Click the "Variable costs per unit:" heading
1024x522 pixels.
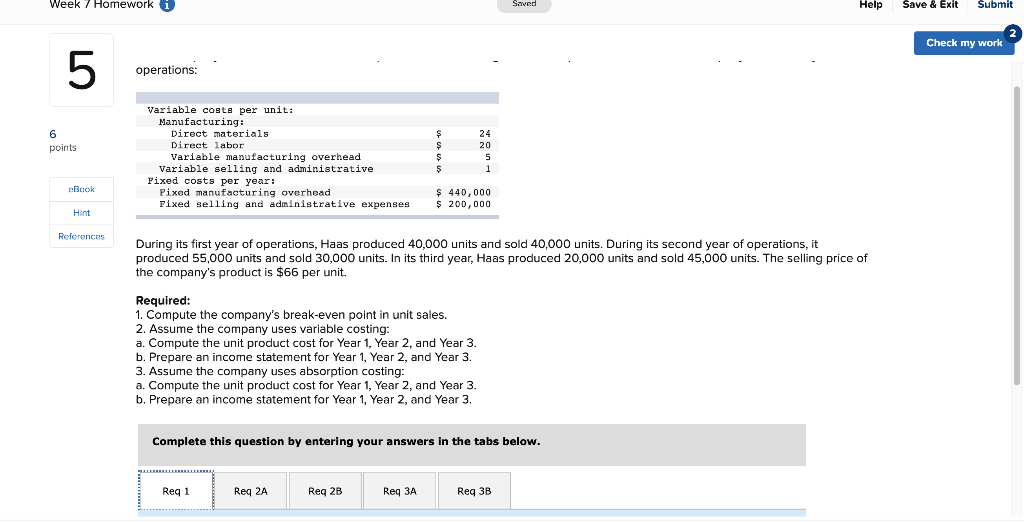tap(220, 110)
